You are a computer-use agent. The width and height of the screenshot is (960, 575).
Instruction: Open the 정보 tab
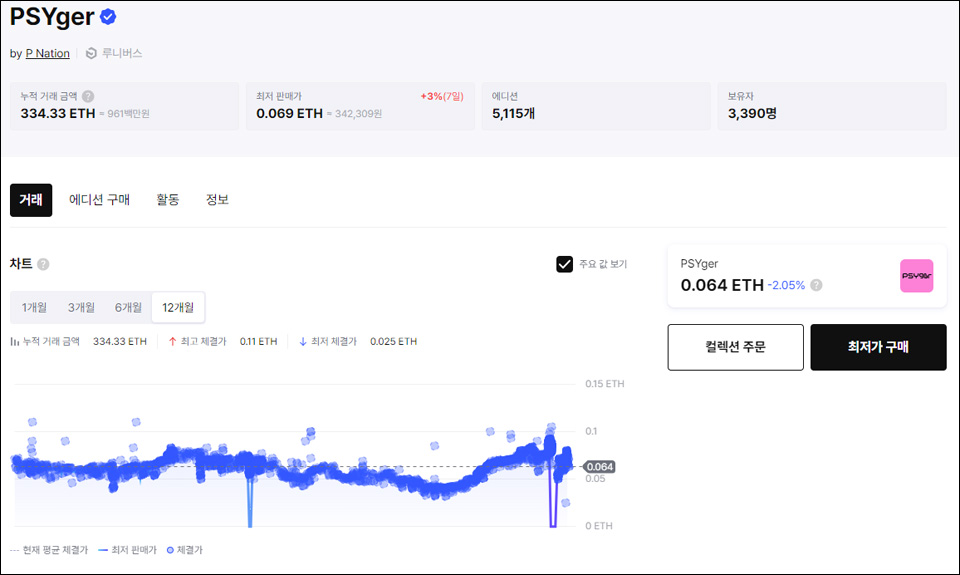click(217, 200)
